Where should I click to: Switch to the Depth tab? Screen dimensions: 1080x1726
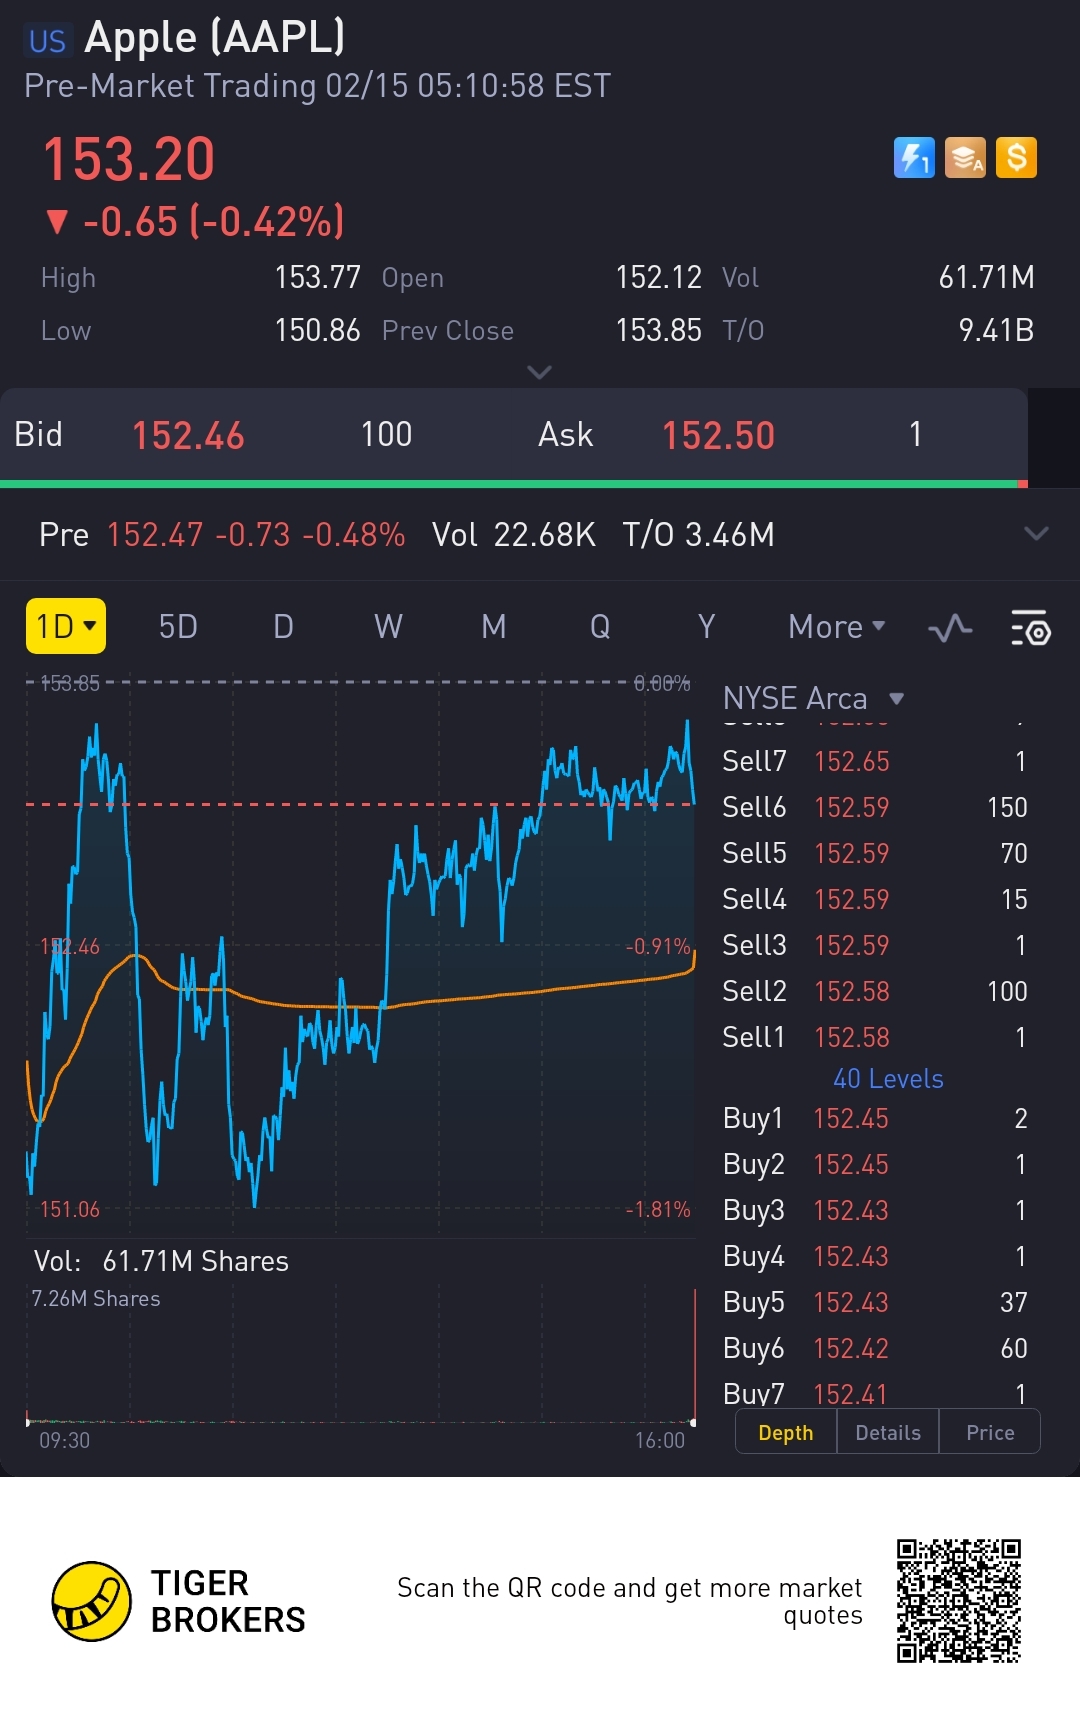(x=786, y=1433)
